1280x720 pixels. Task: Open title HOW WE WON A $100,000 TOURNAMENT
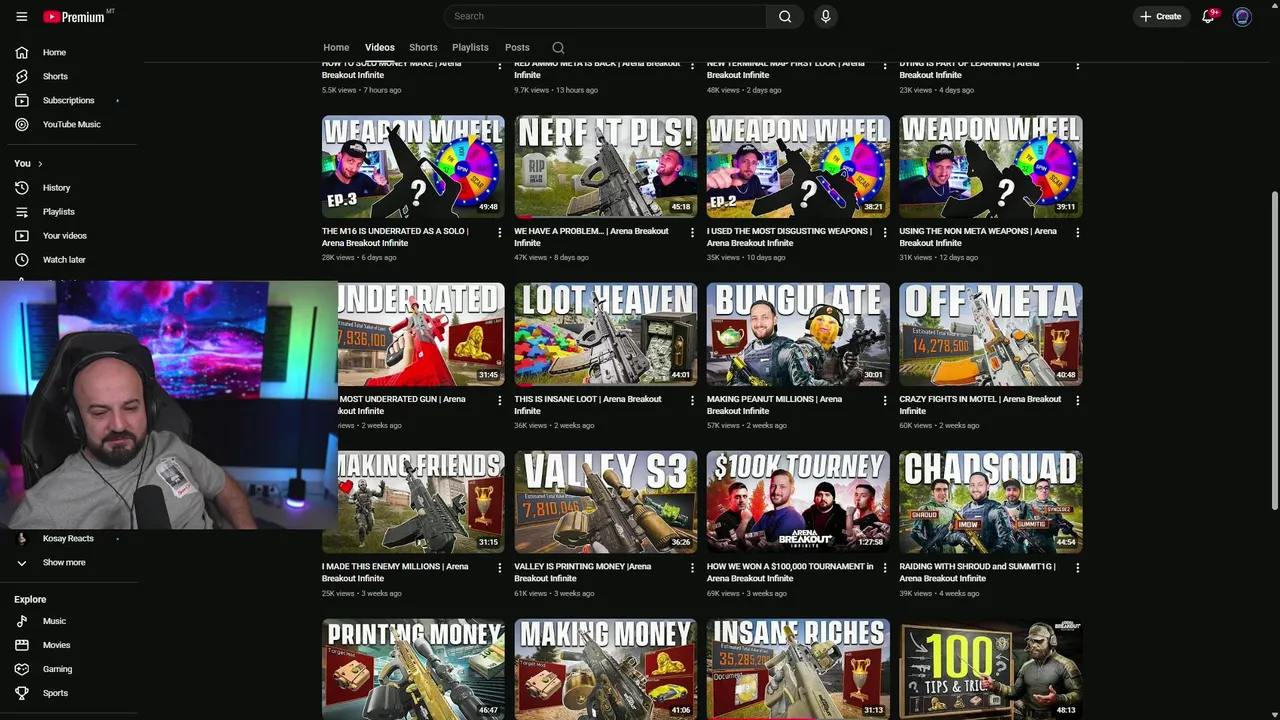click(x=790, y=572)
